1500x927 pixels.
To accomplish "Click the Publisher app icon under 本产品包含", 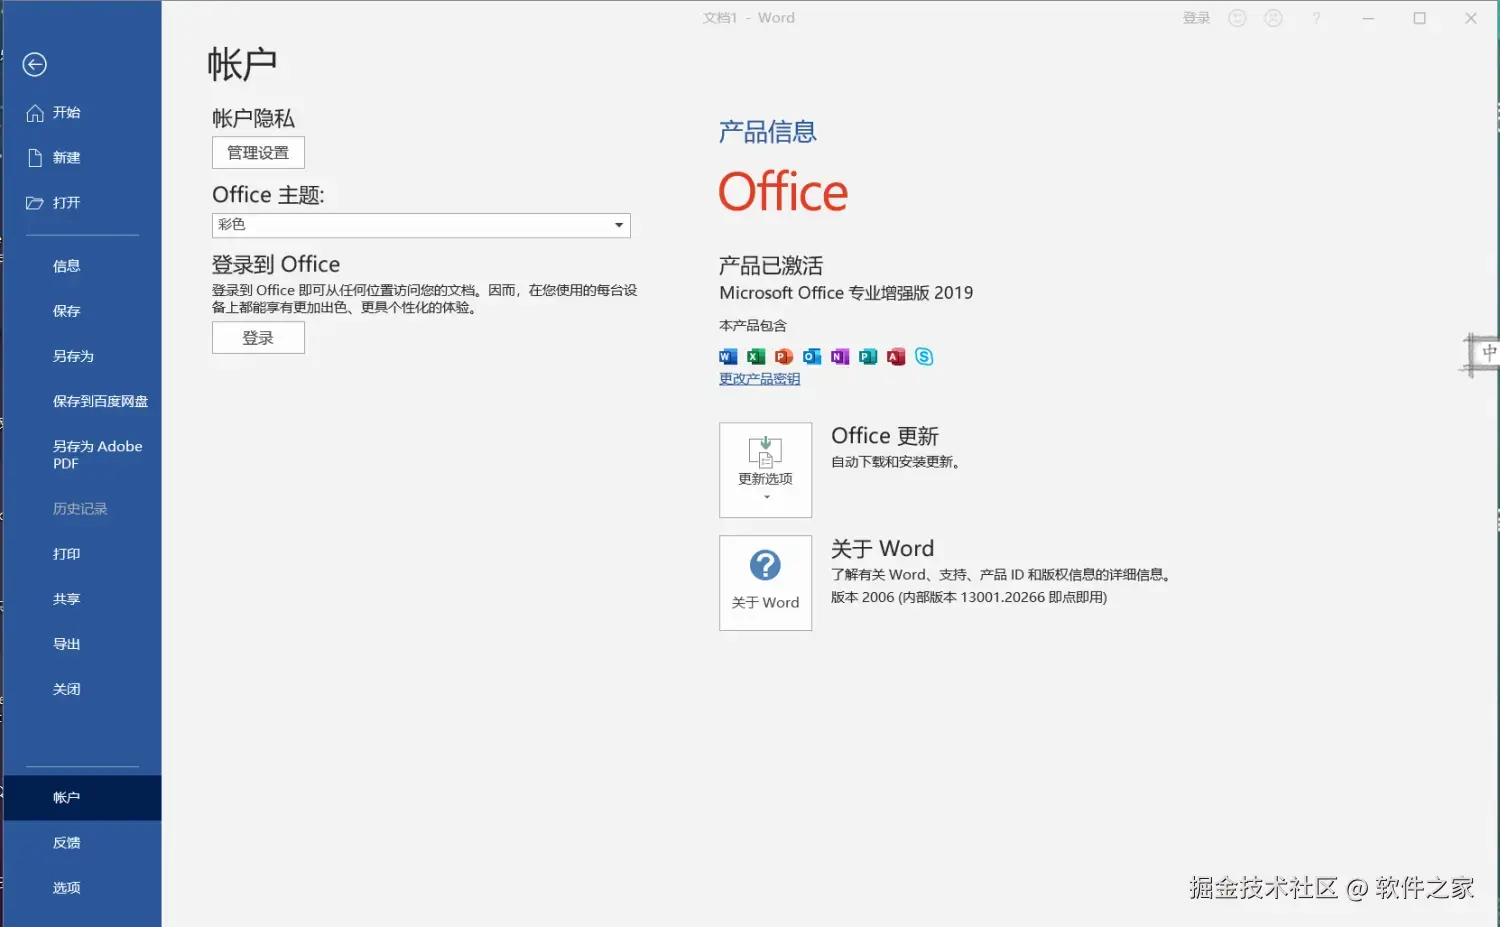I will (868, 357).
